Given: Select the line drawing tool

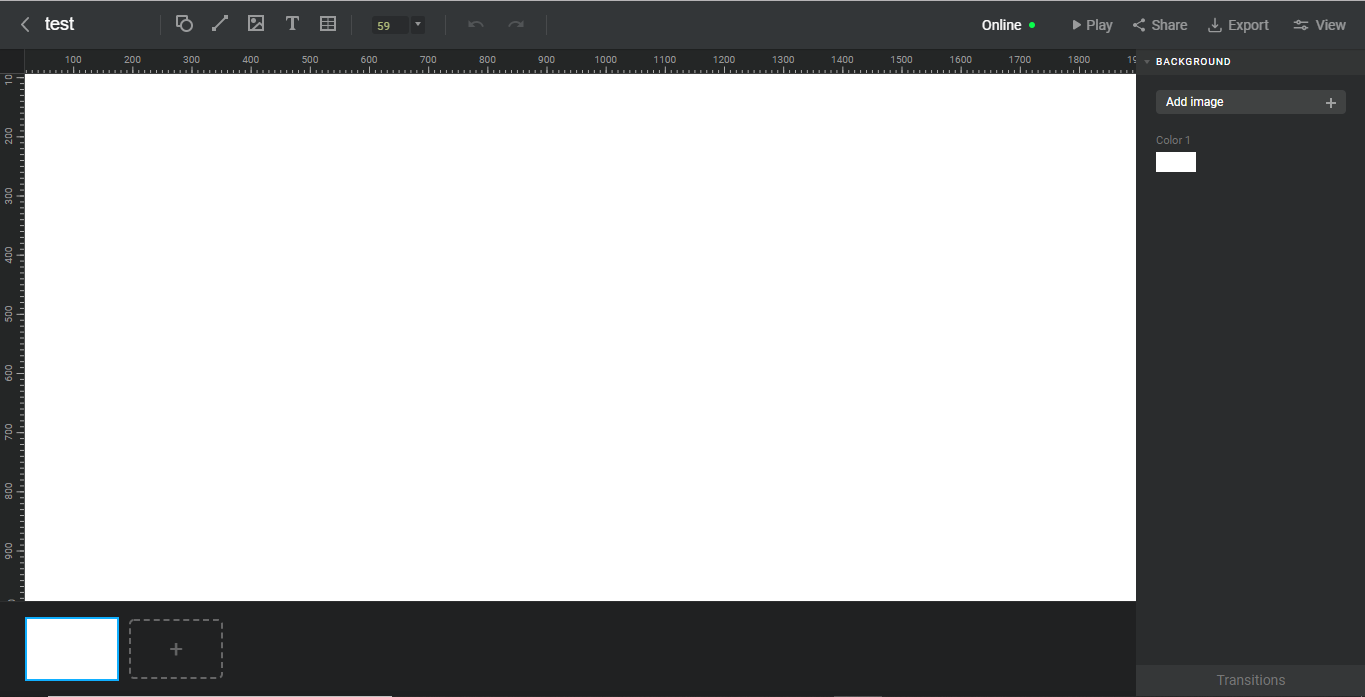Looking at the screenshot, I should pos(220,24).
